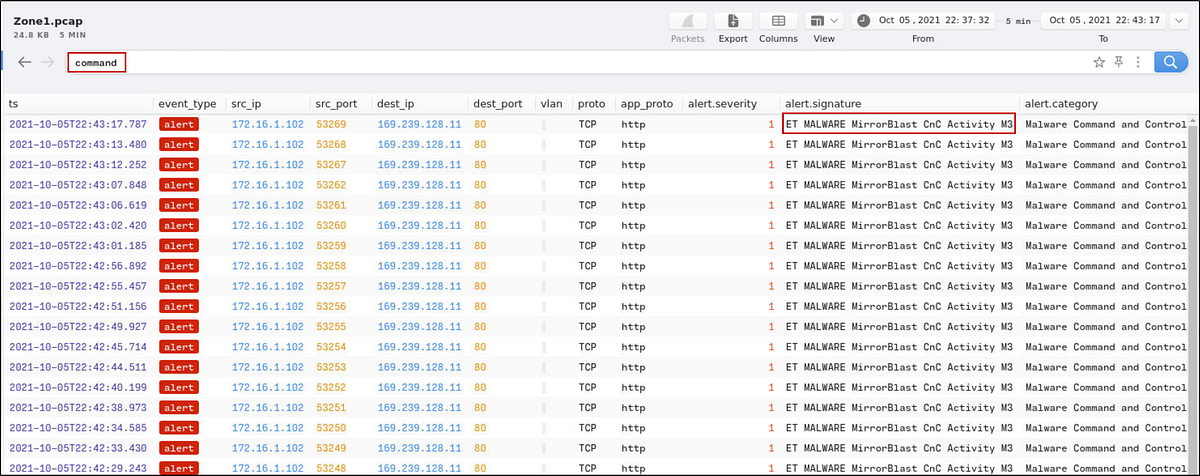
Task: Star the current search query
Action: (1099, 62)
